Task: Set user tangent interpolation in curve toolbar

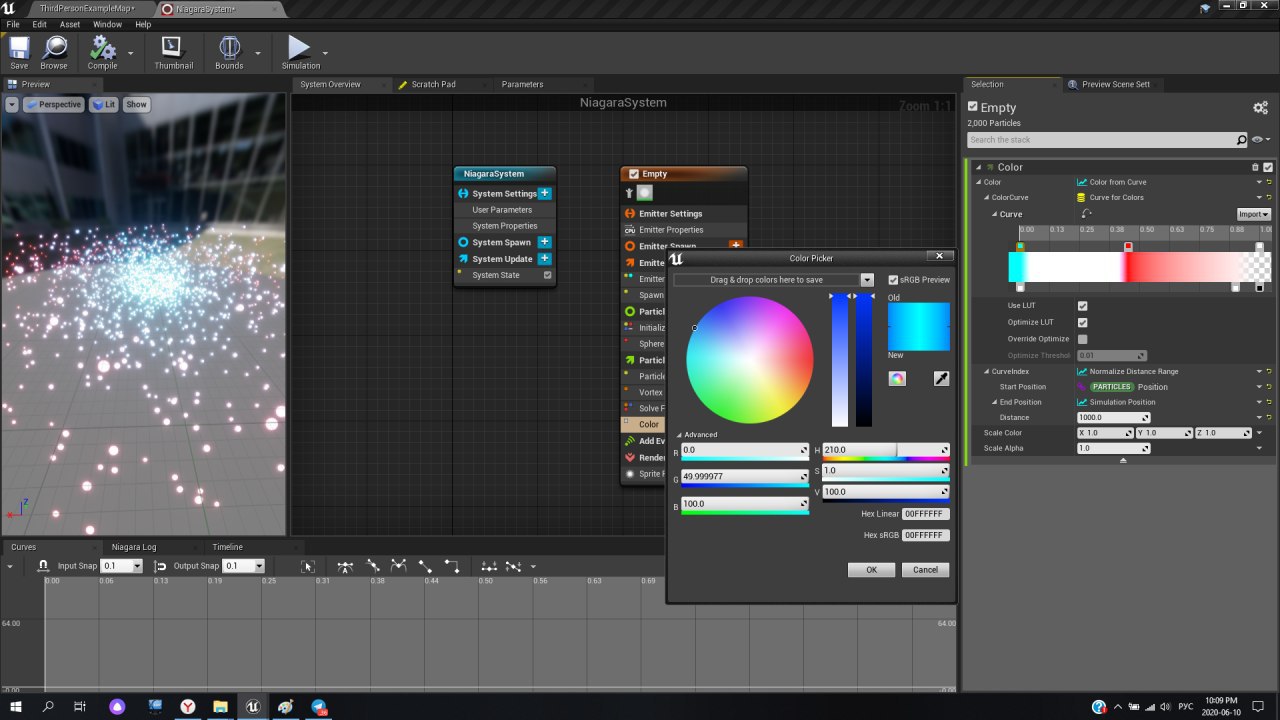Action: point(373,566)
